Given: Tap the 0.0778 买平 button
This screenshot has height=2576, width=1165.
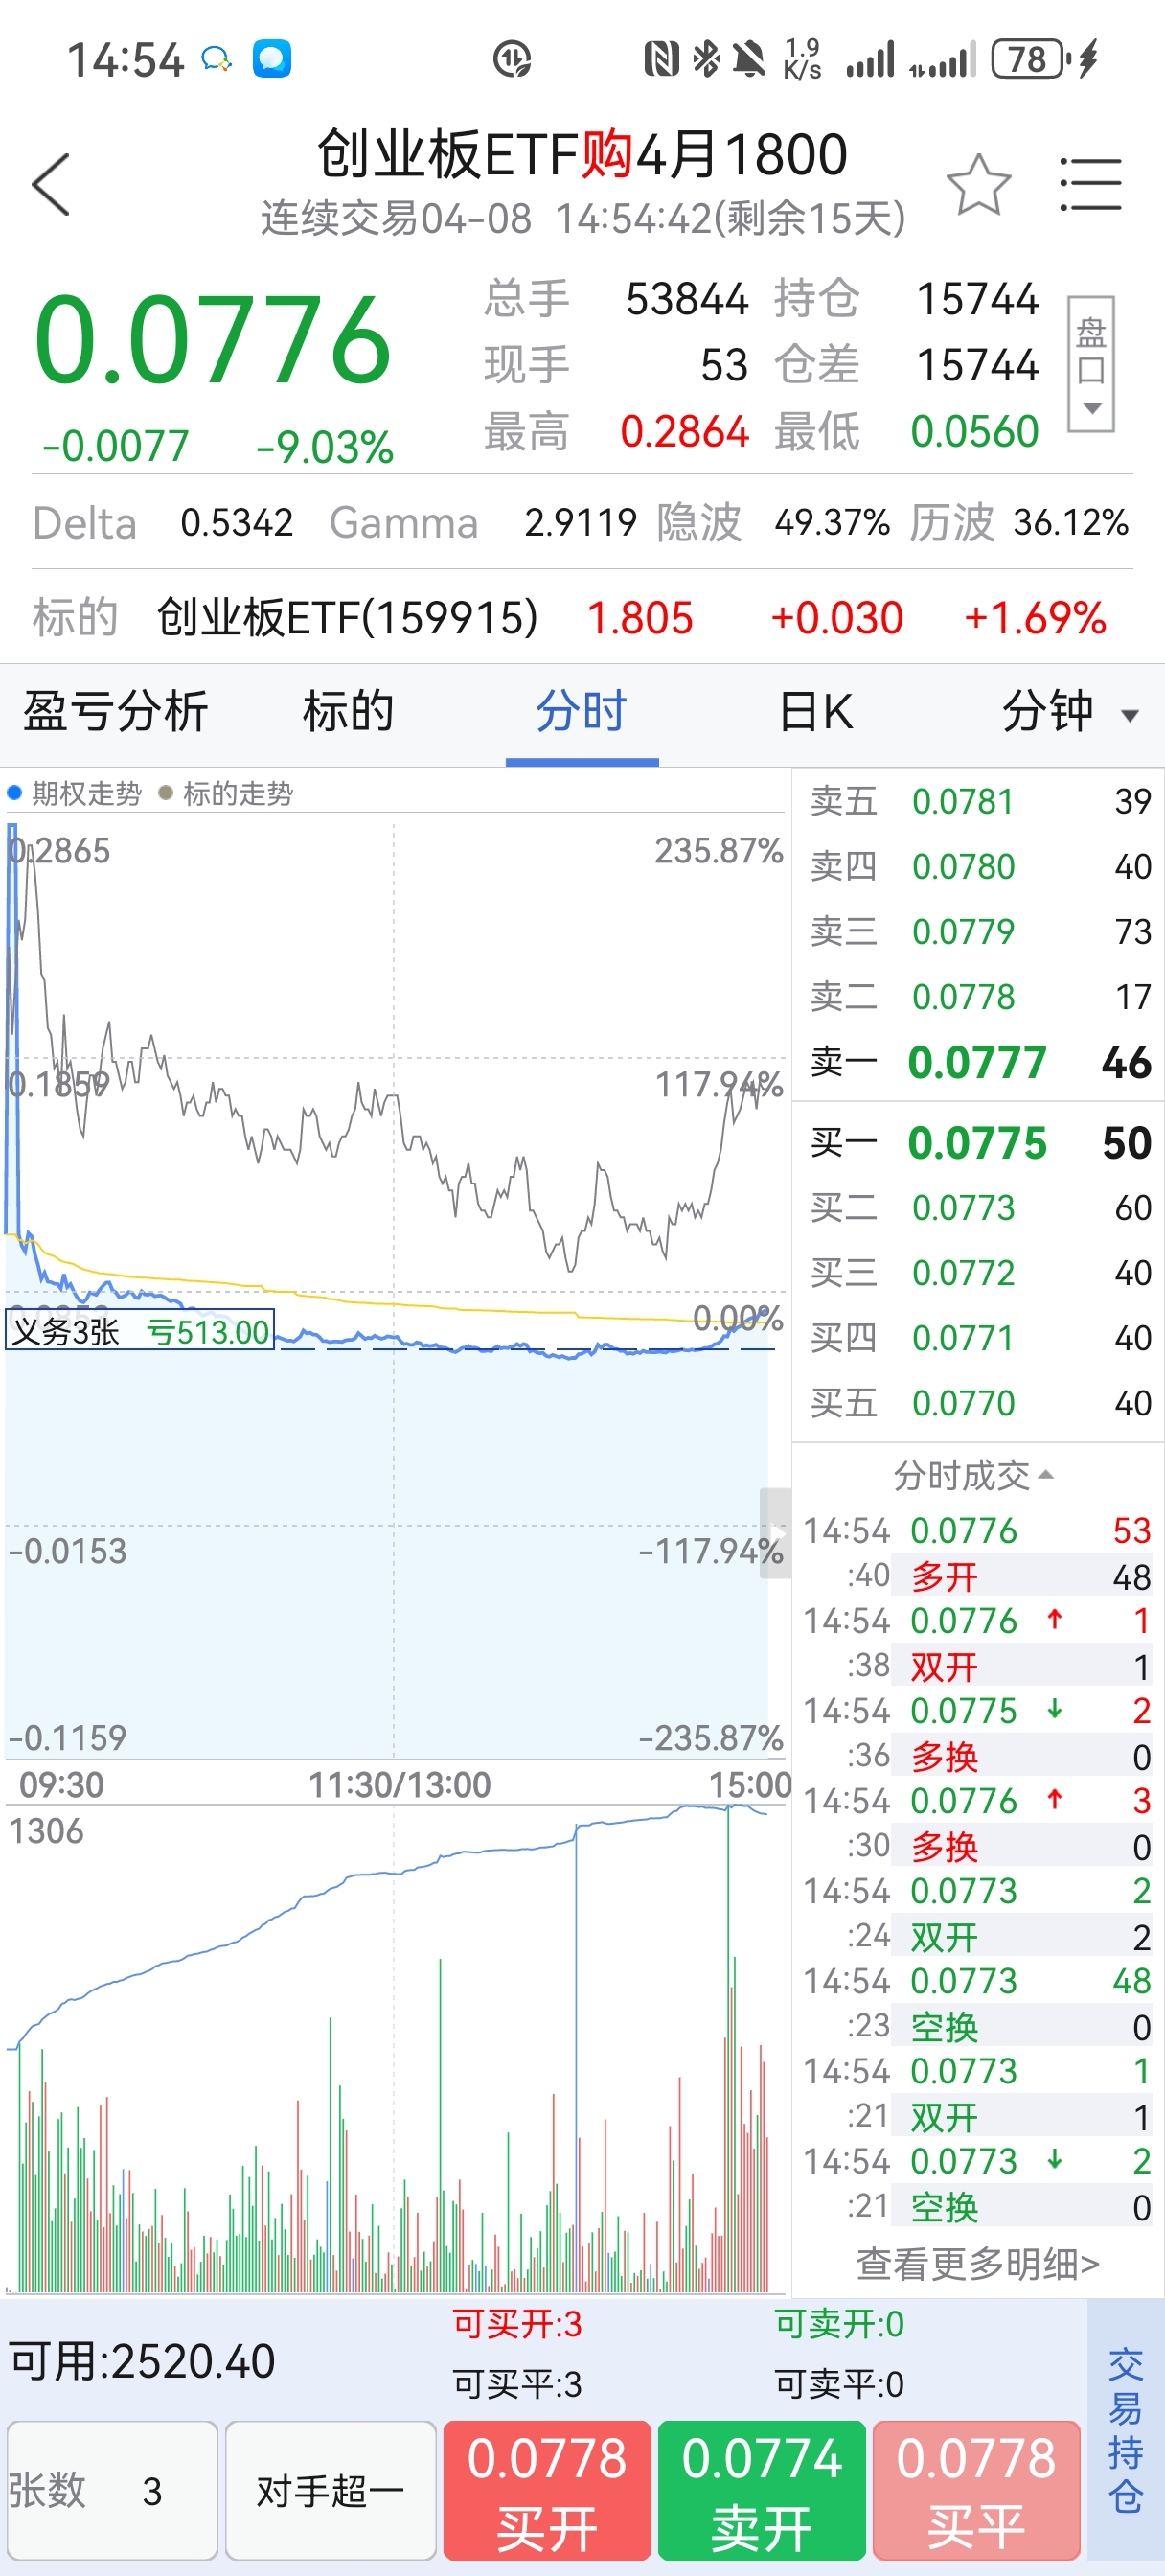Looking at the screenshot, I should 976,2490.
